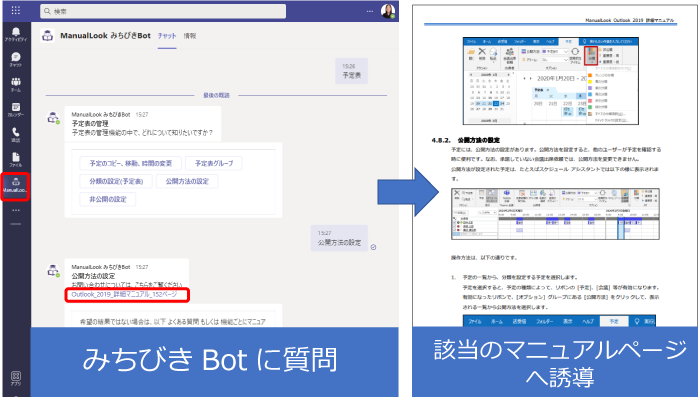Viewport: 700px width, 400px height.
Task: Go to Teams in the sidebar
Action: [x=16, y=84]
